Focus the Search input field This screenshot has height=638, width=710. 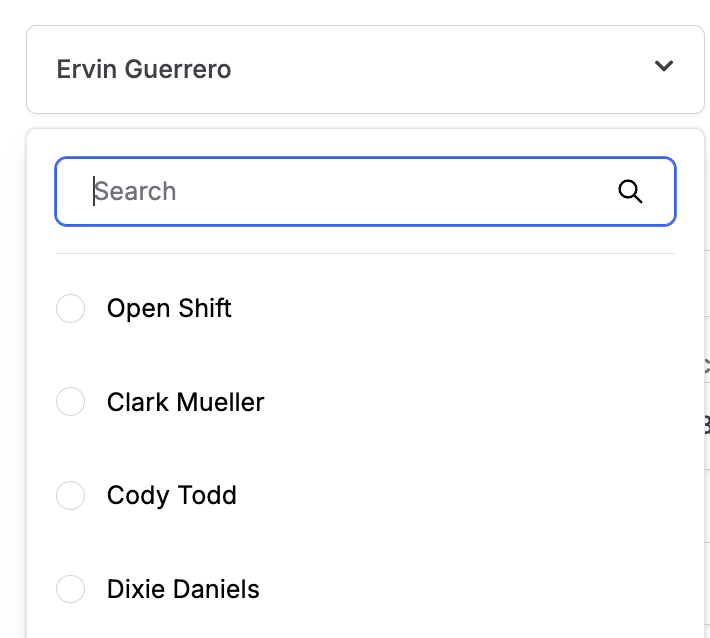(340, 191)
